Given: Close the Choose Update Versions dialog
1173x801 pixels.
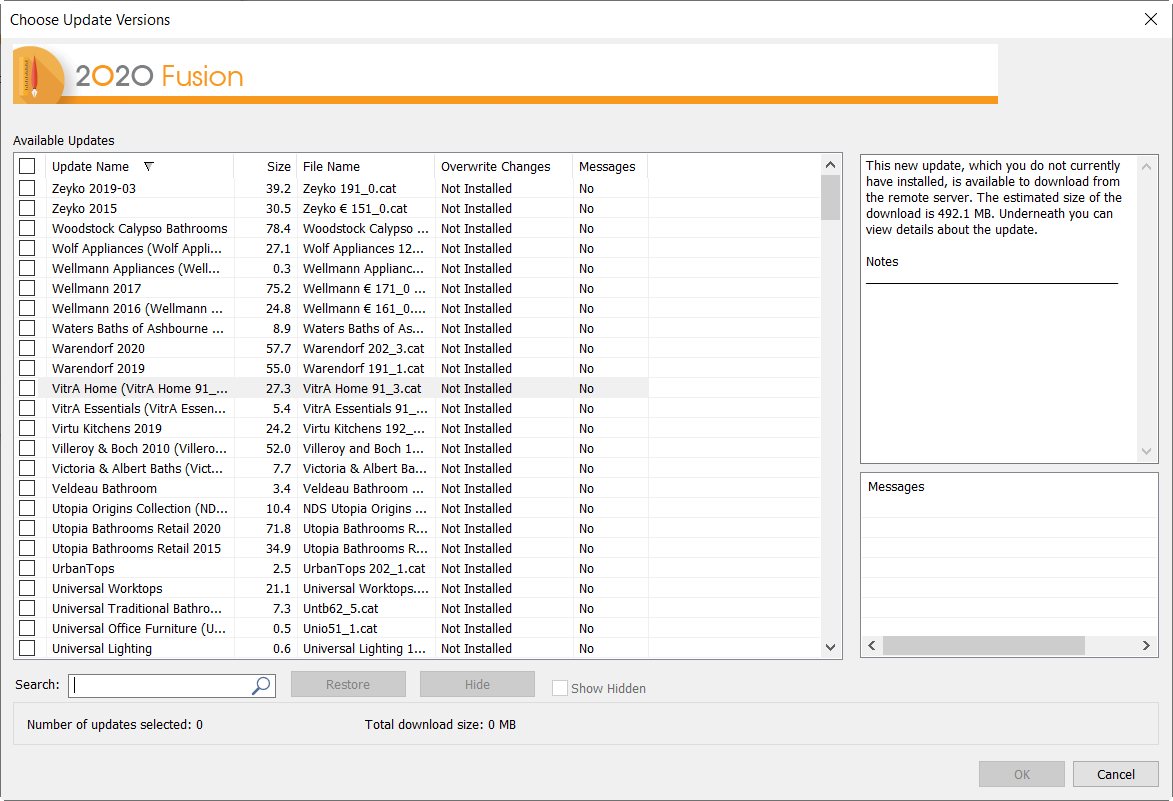Looking at the screenshot, I should click(1151, 19).
